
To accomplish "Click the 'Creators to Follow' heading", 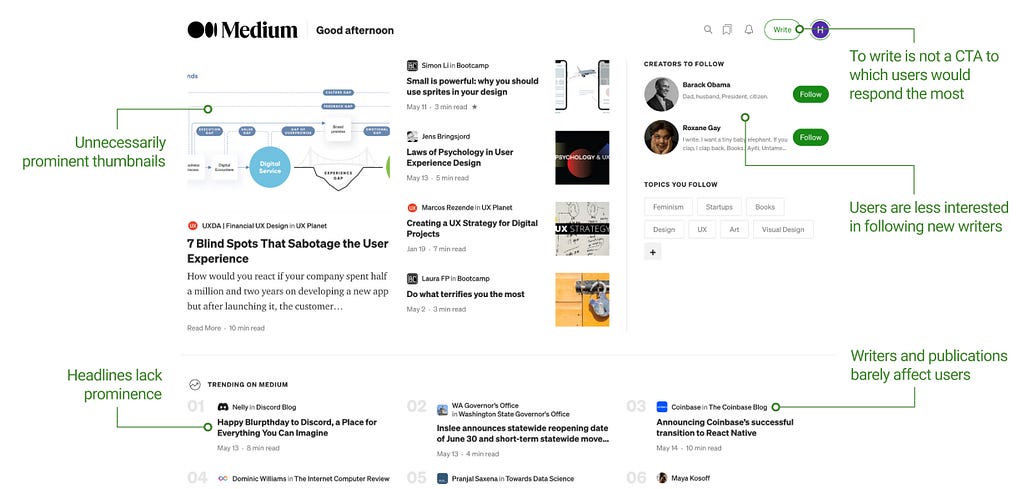I will (684, 64).
